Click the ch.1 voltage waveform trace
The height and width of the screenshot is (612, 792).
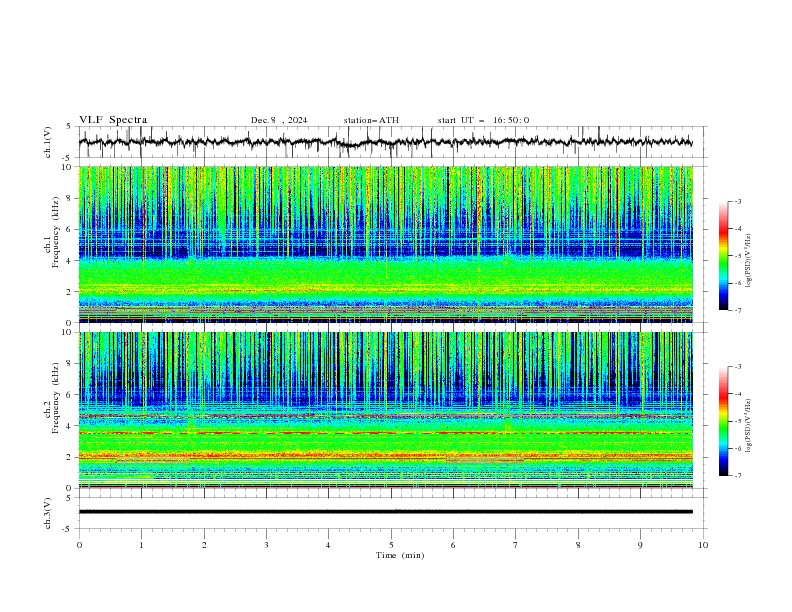pyautogui.click(x=385, y=142)
